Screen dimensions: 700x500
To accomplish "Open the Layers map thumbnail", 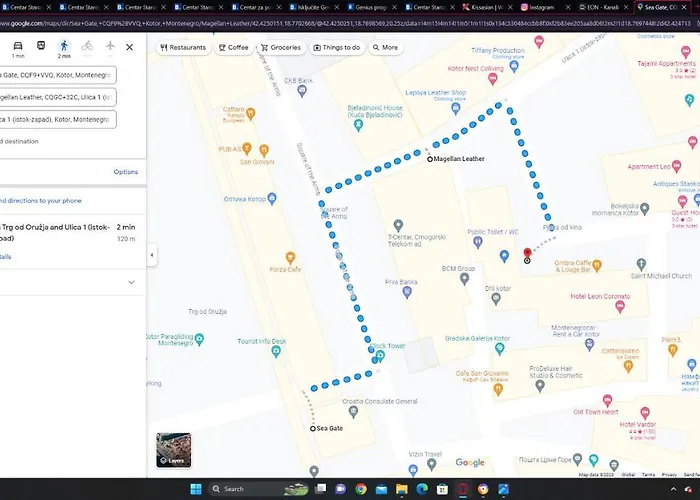I will 174,450.
